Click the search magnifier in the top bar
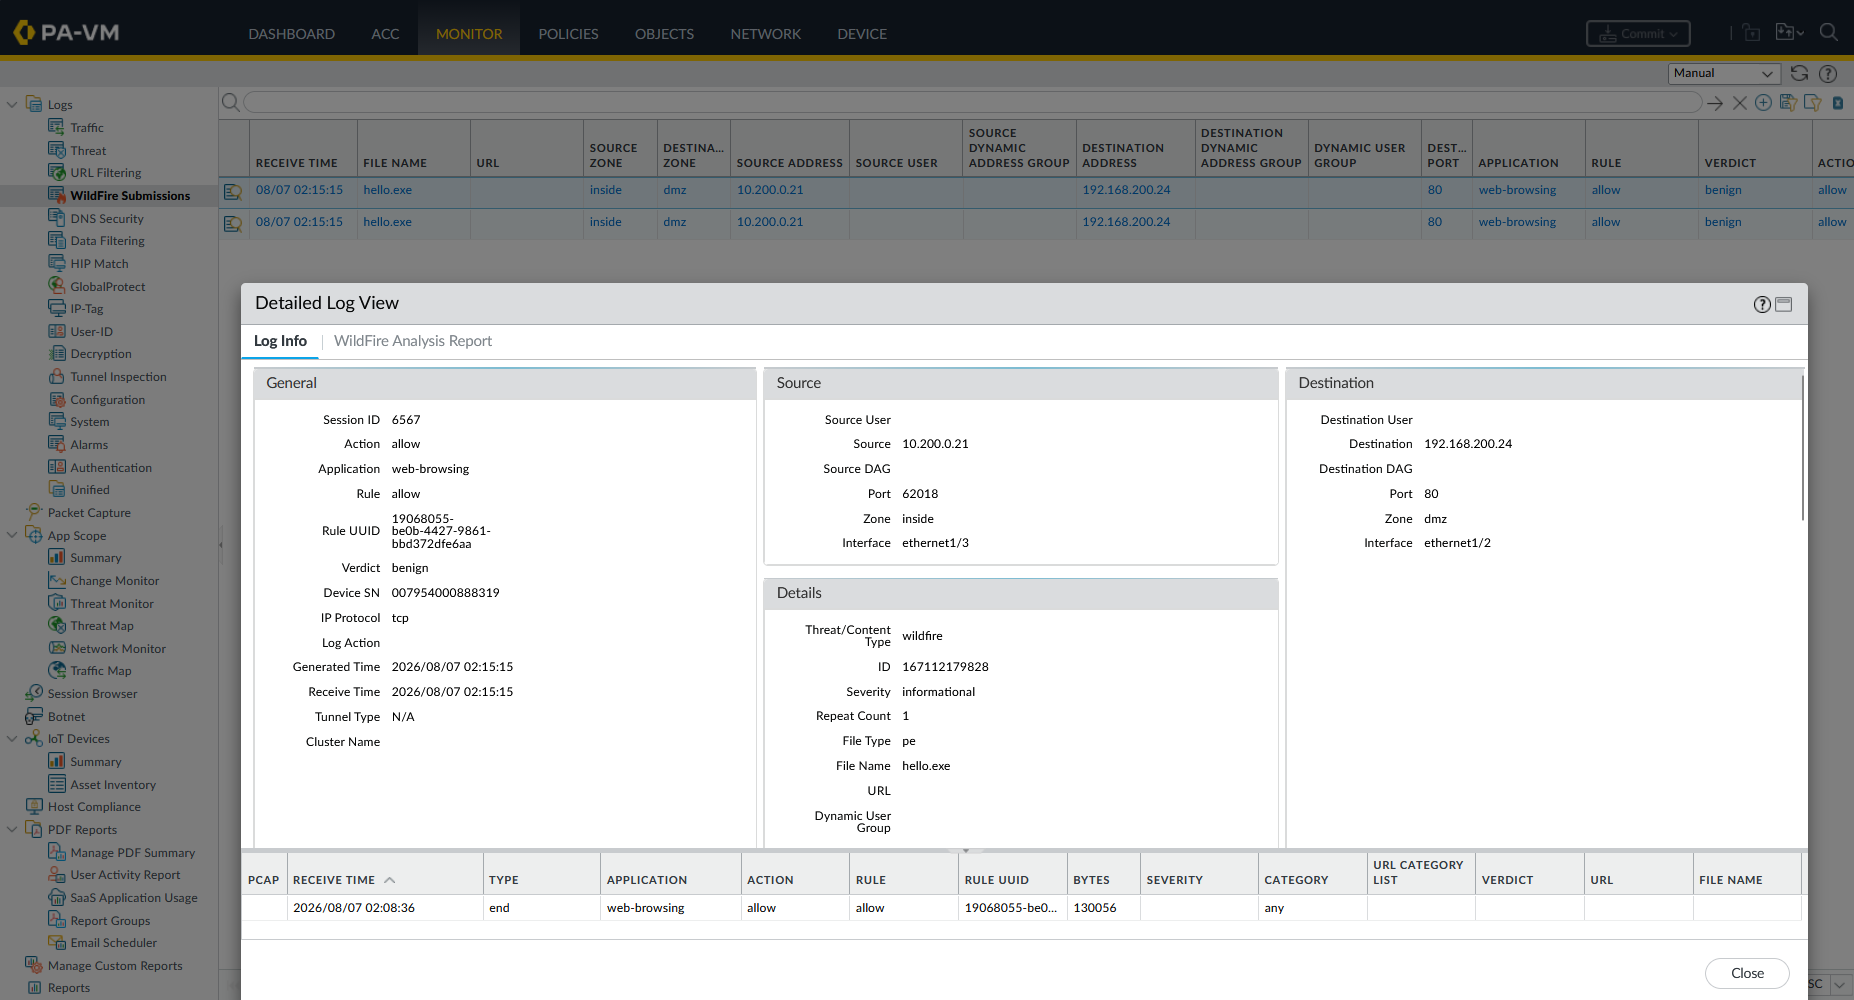 [x=1828, y=32]
